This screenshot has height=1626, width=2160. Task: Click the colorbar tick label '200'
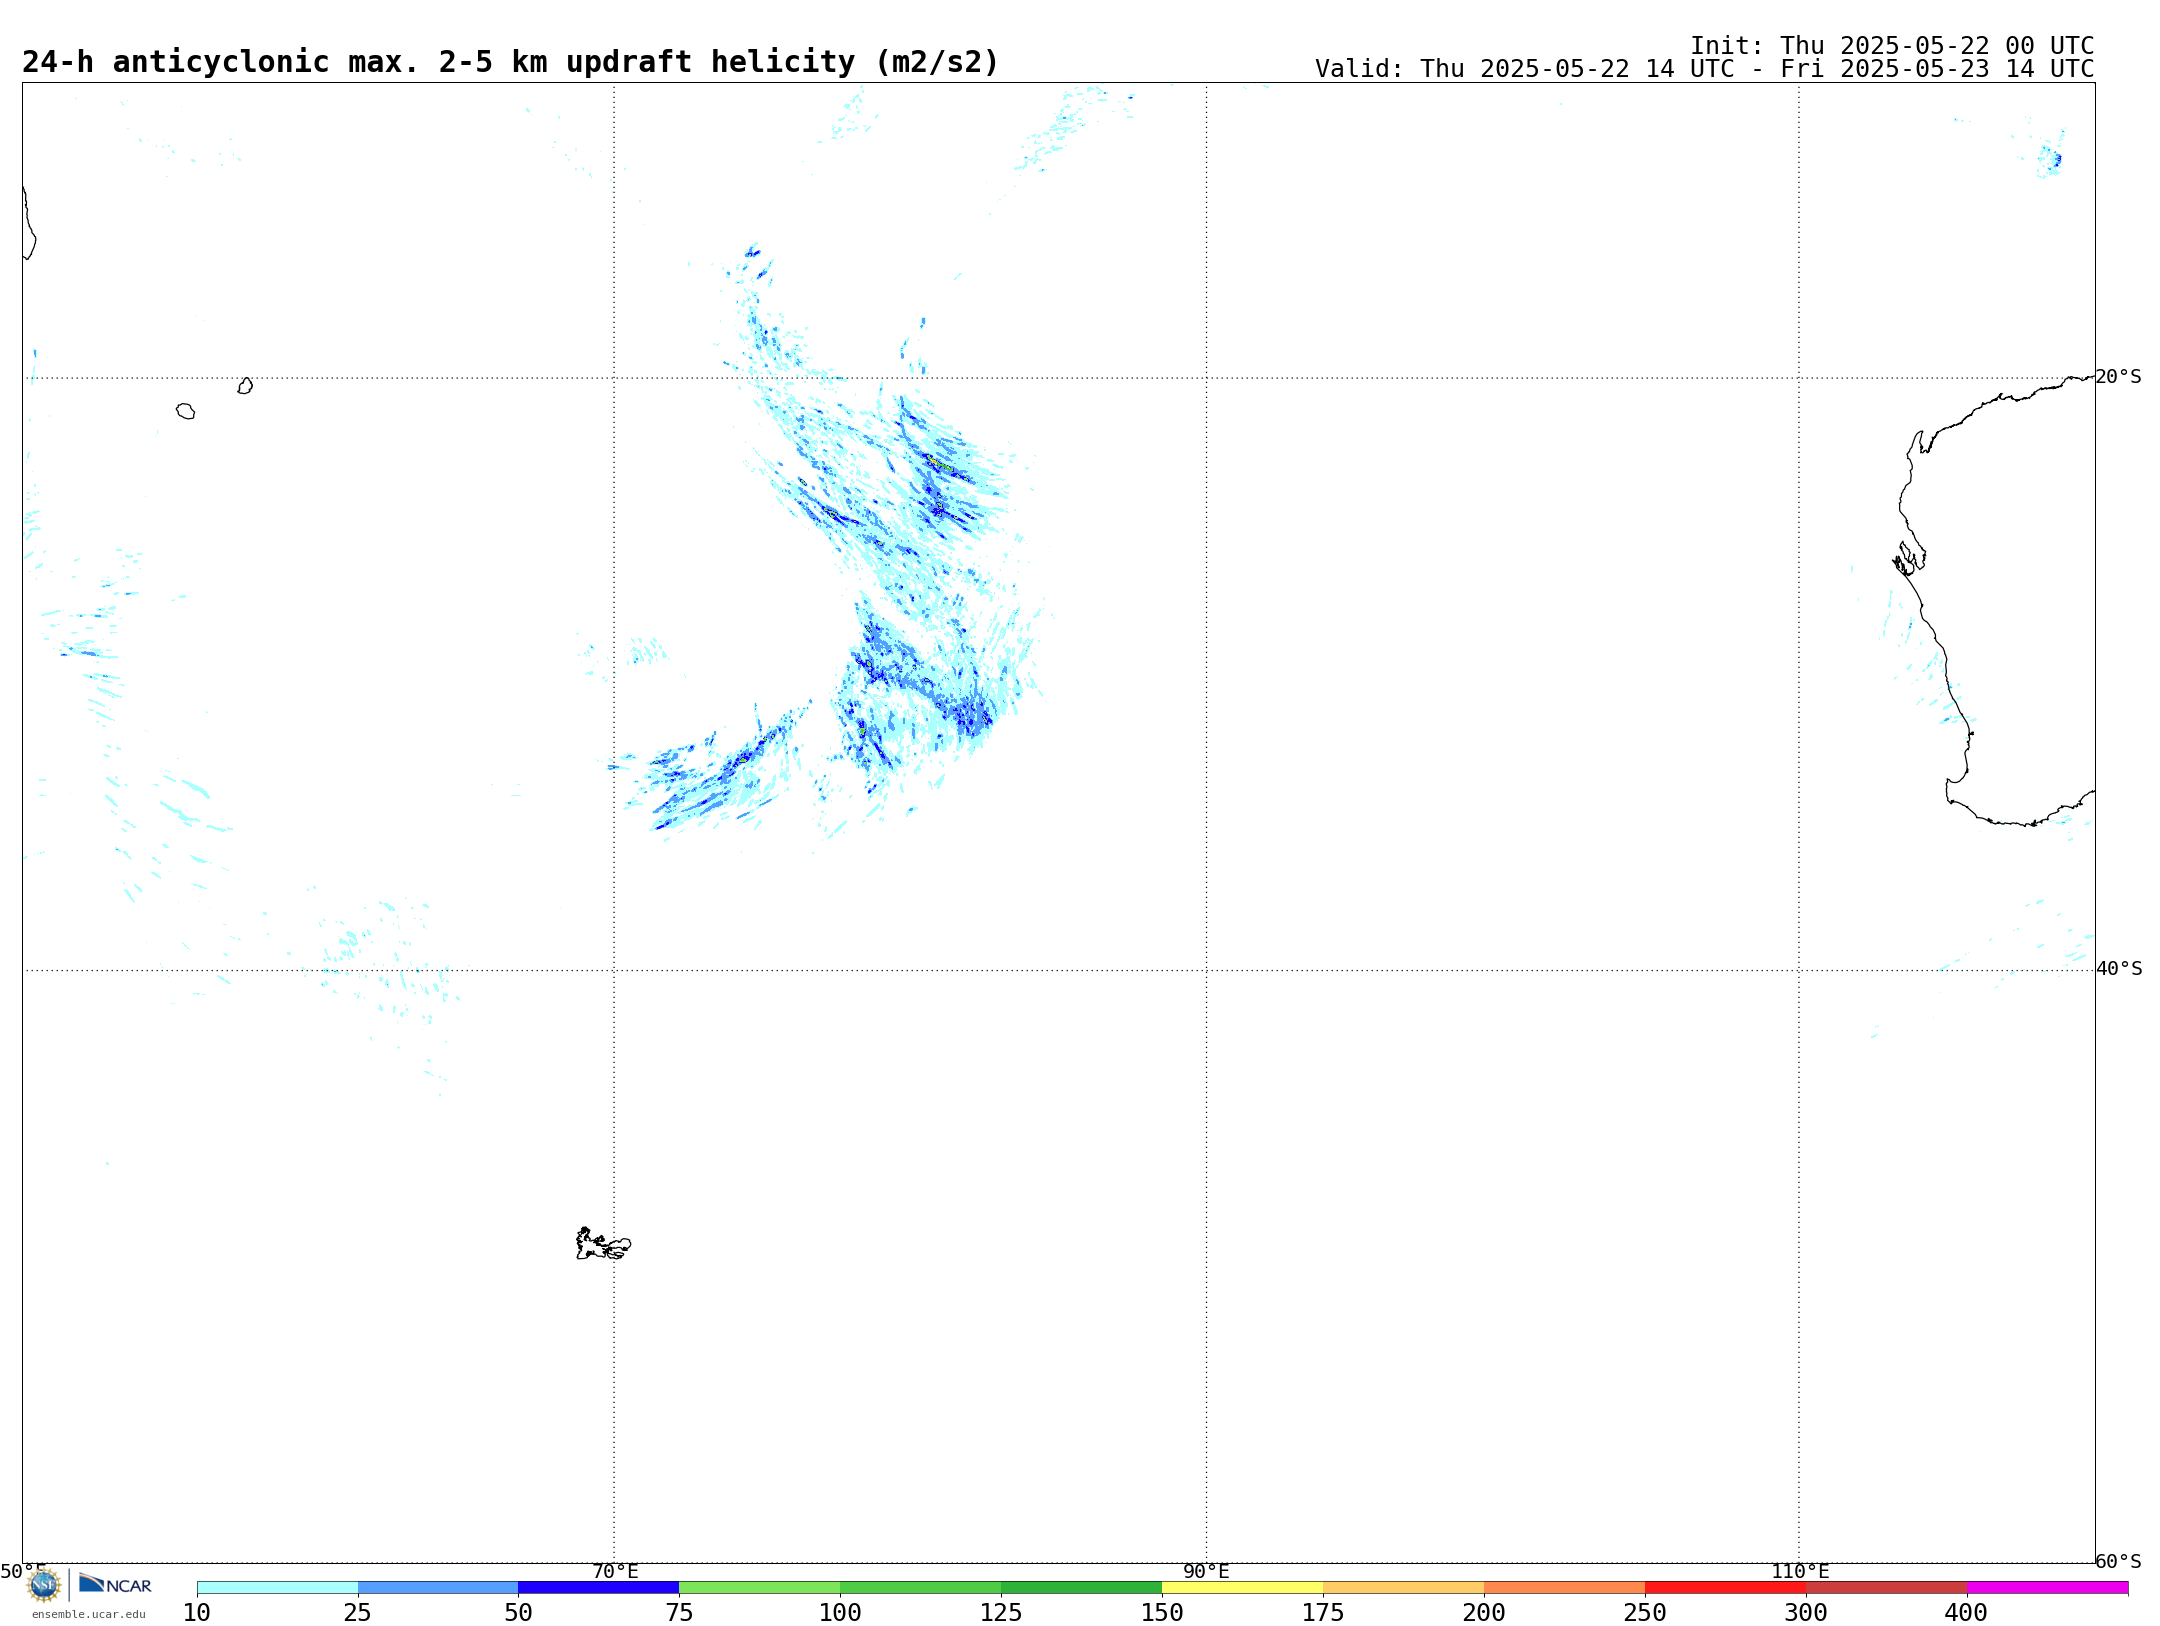(1484, 1613)
